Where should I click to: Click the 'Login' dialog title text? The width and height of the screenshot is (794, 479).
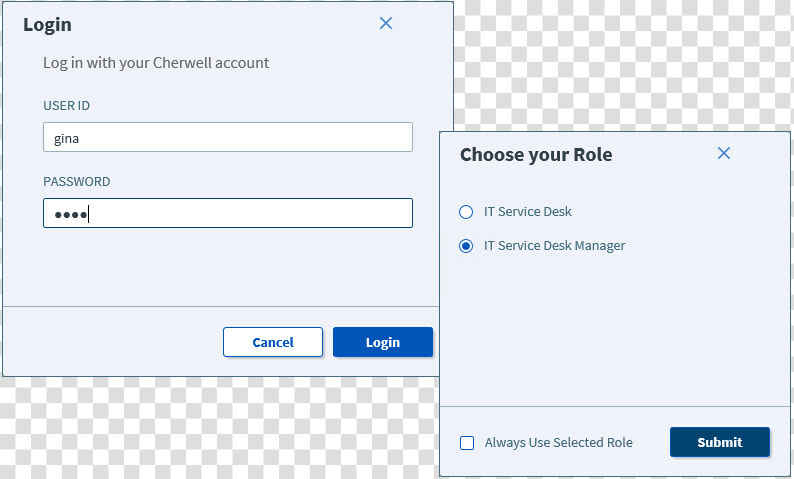47,25
